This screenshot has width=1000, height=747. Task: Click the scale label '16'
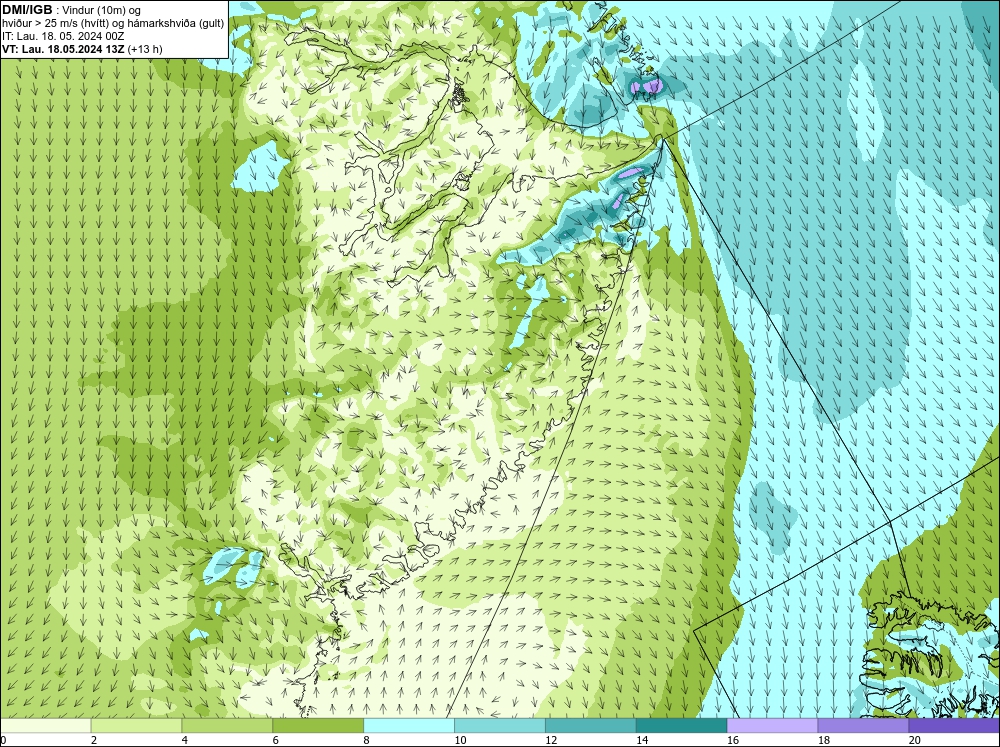click(x=733, y=740)
